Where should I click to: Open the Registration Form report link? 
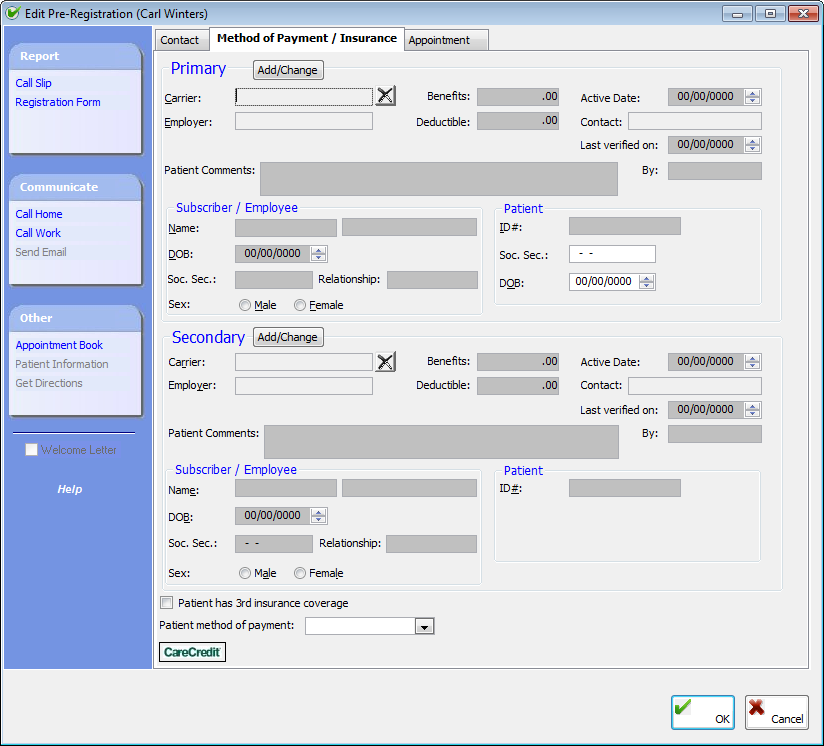(58, 102)
